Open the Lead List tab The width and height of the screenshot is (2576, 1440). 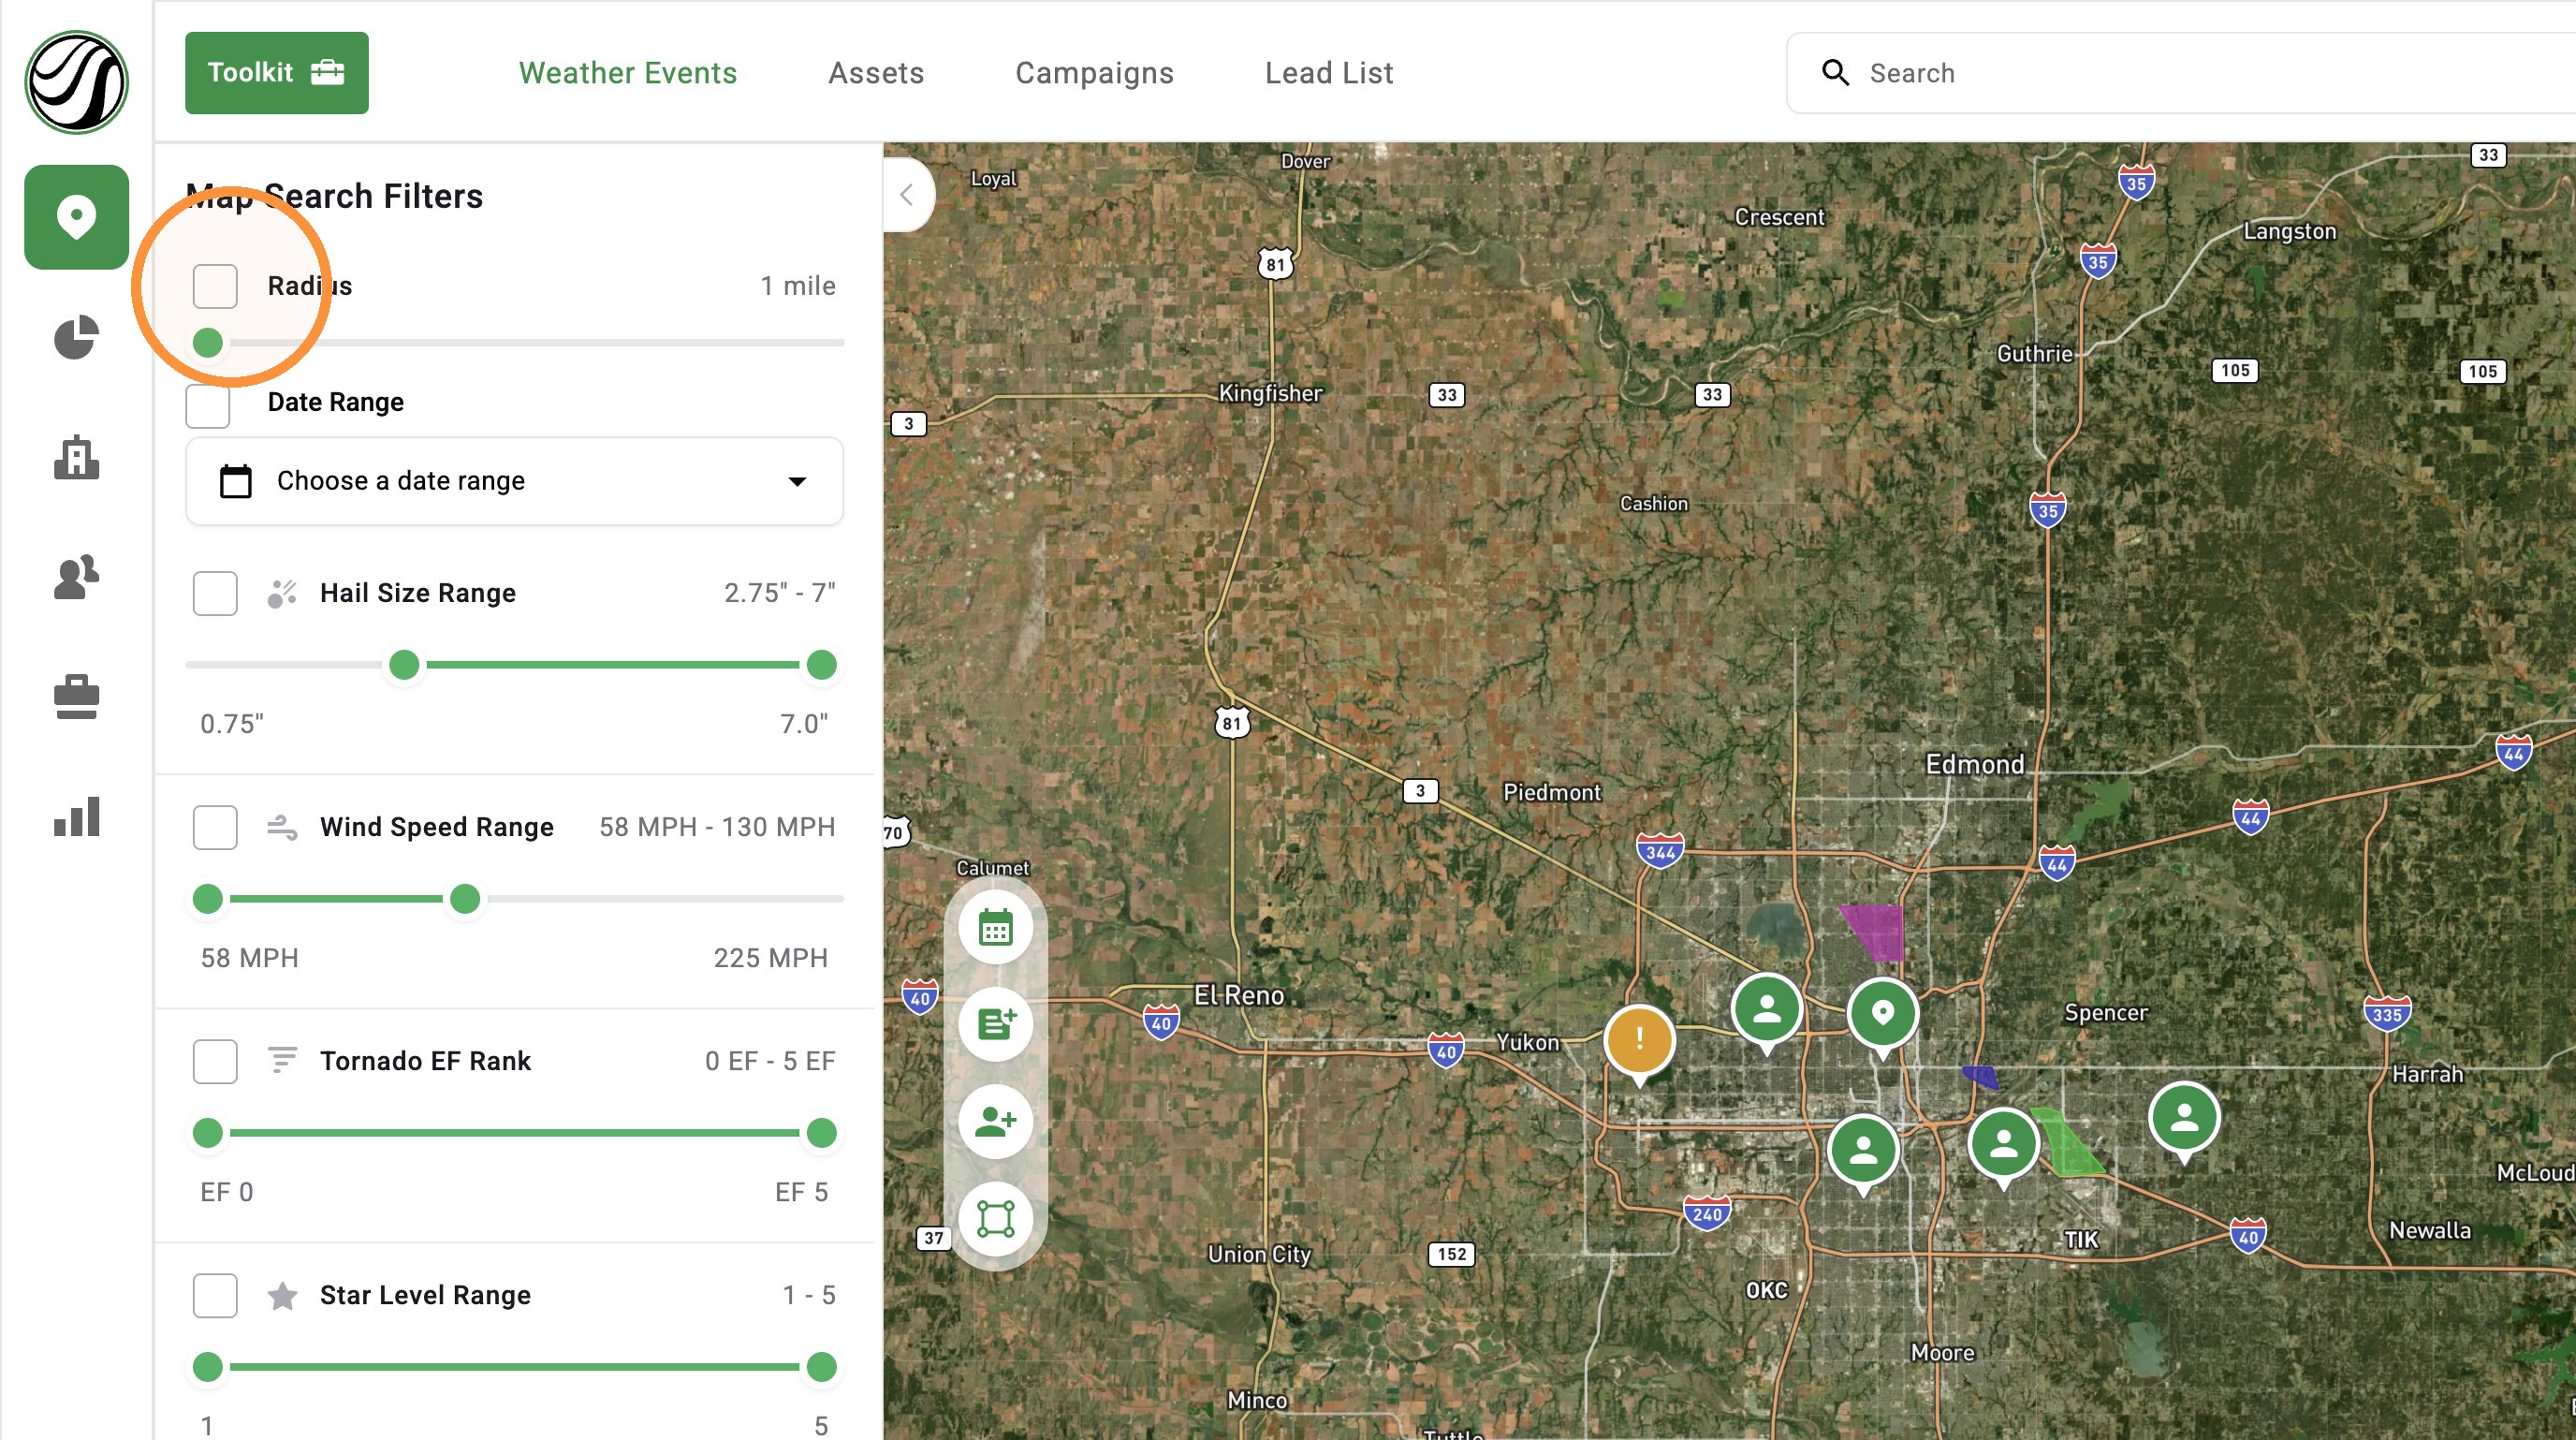click(1328, 73)
